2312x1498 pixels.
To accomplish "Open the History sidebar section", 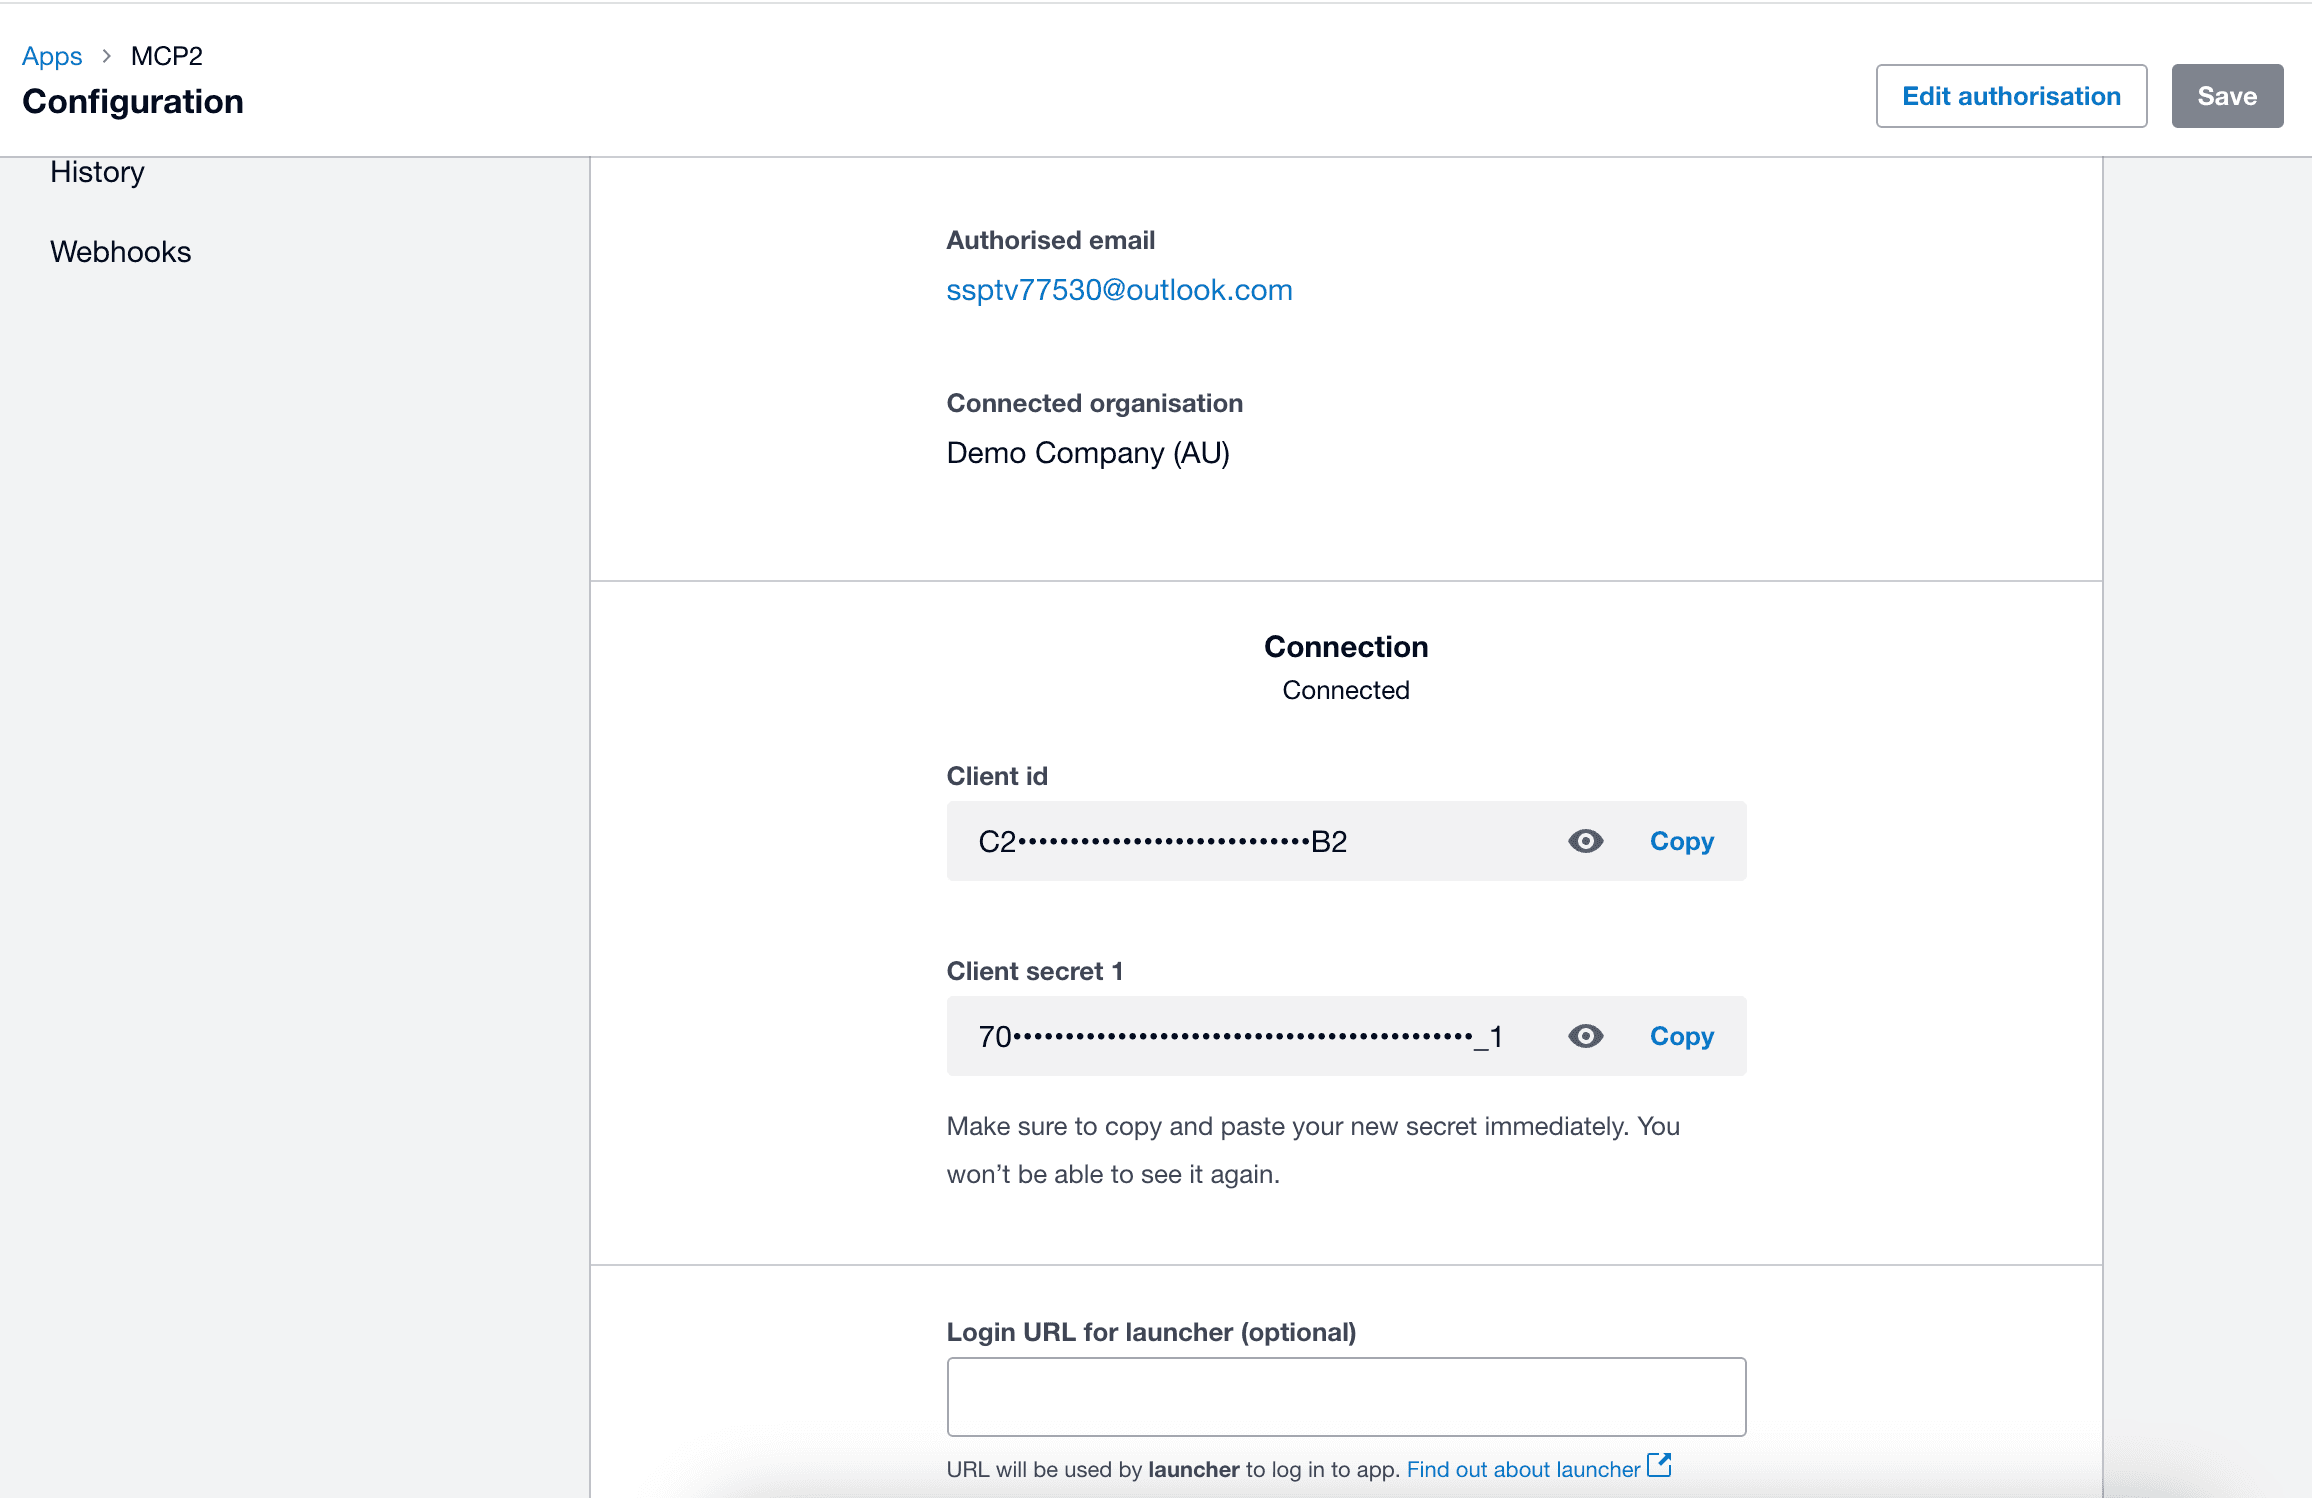I will click(x=97, y=172).
